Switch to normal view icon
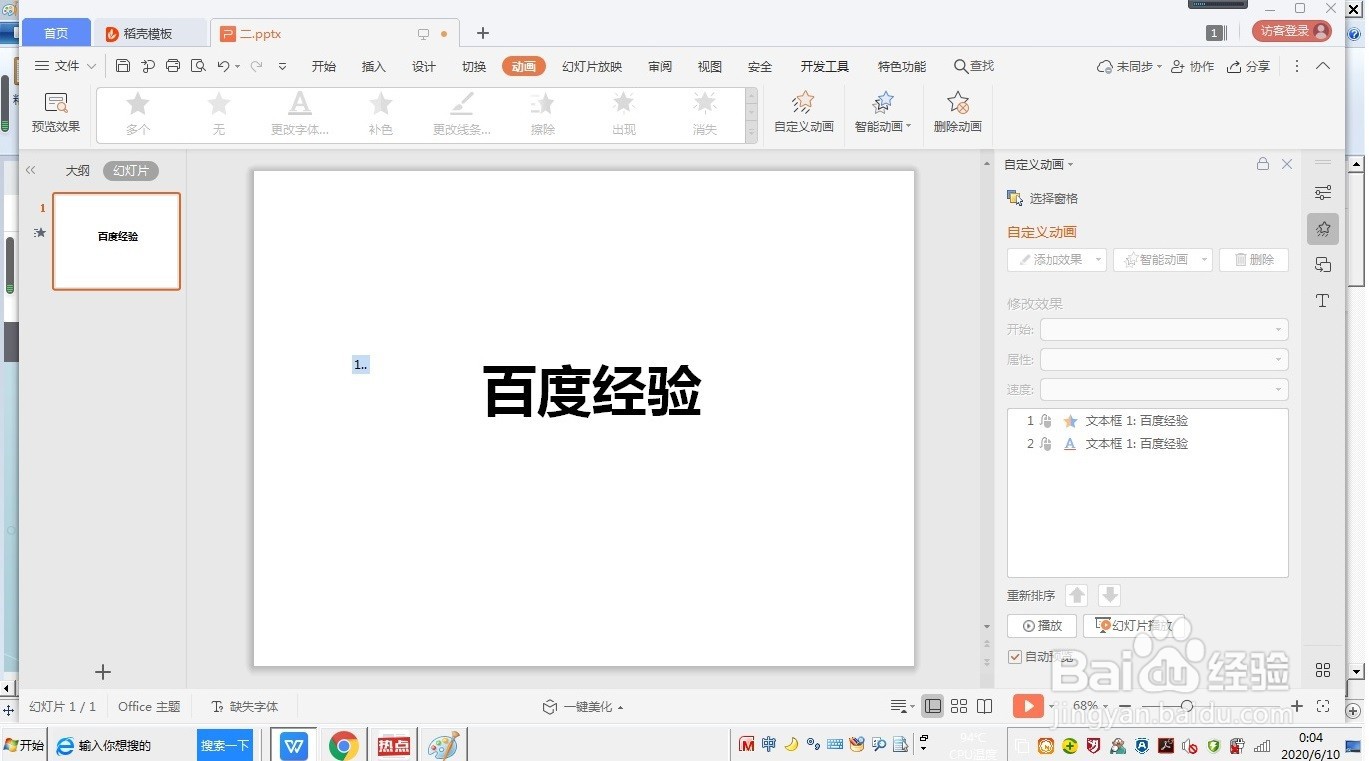The width and height of the screenshot is (1369, 761). (933, 706)
